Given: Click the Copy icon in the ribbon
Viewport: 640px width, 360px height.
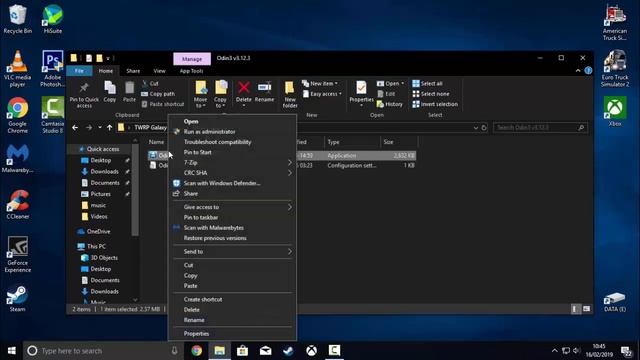Looking at the screenshot, I should [x=109, y=91].
